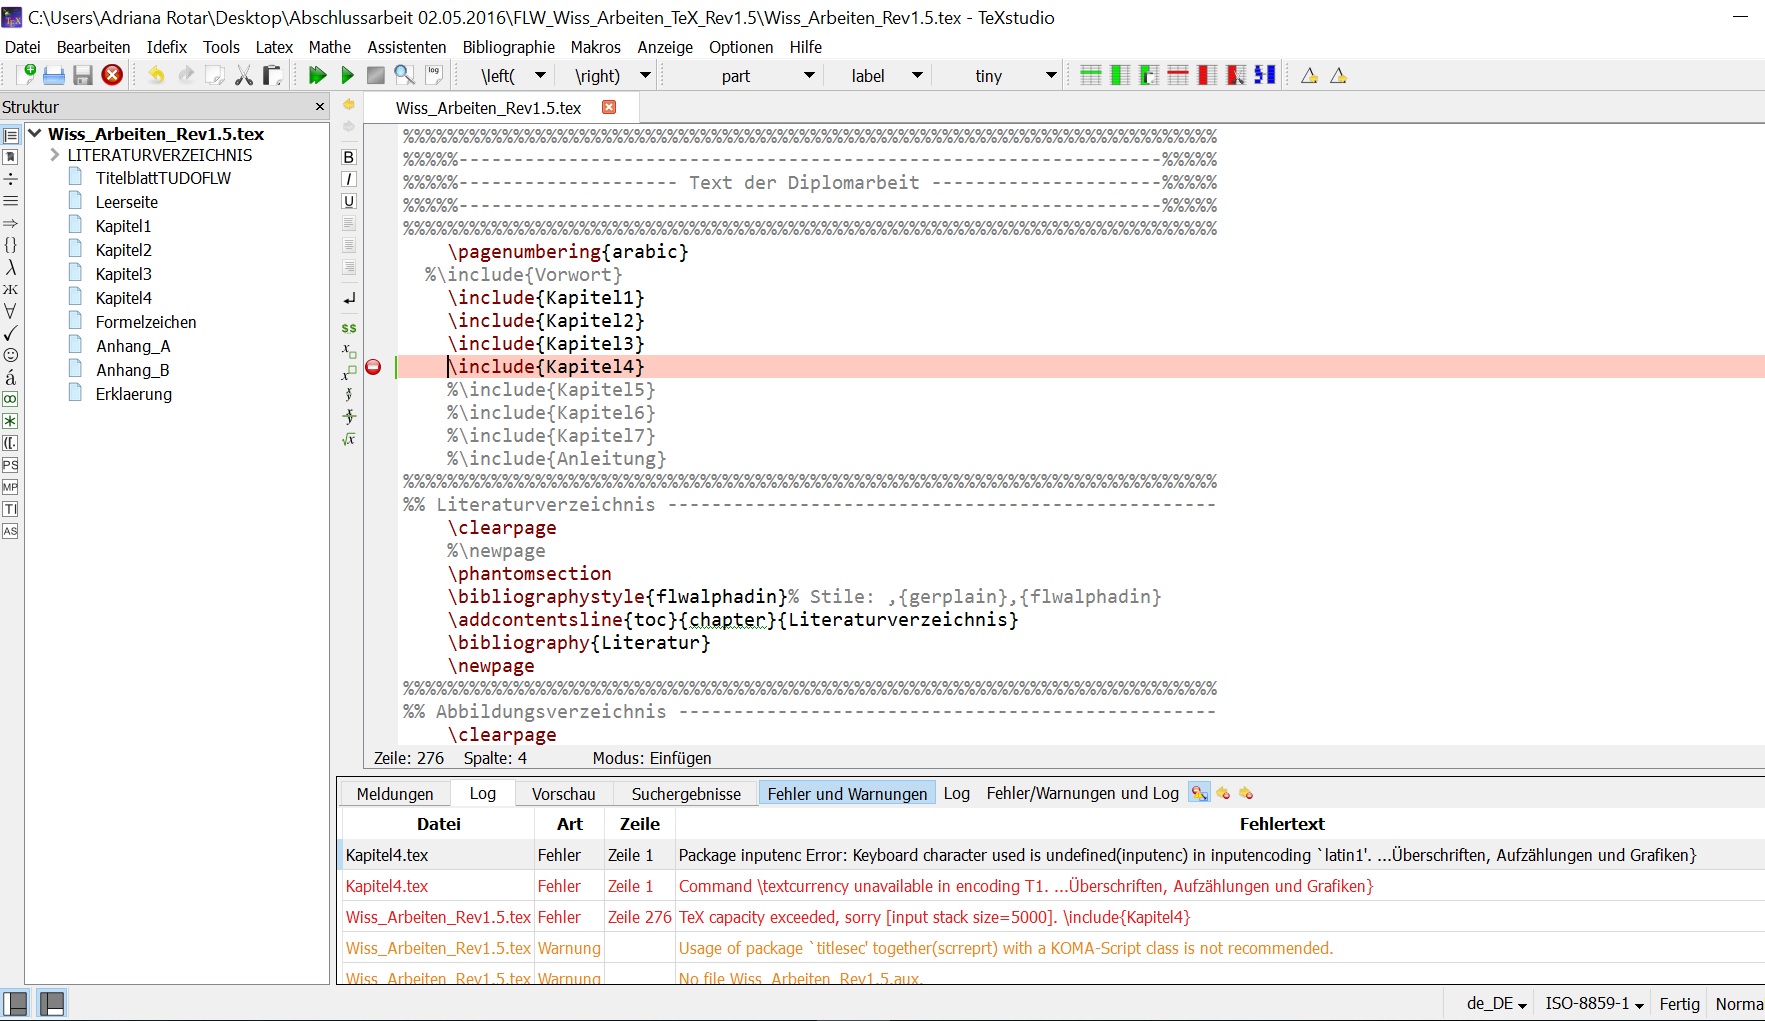Click the Redo arrow icon
The image size is (1765, 1021).
coord(186,75)
